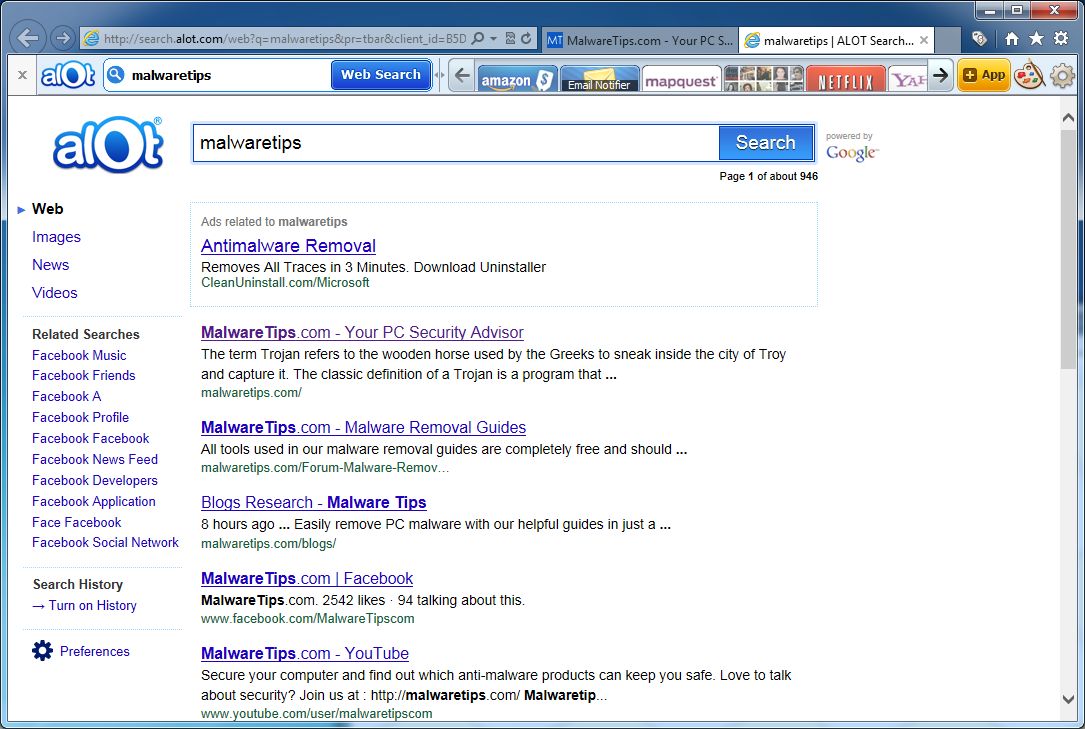The image size is (1085, 729).
Task: Open the address bar dropdown arrow
Action: click(493, 39)
